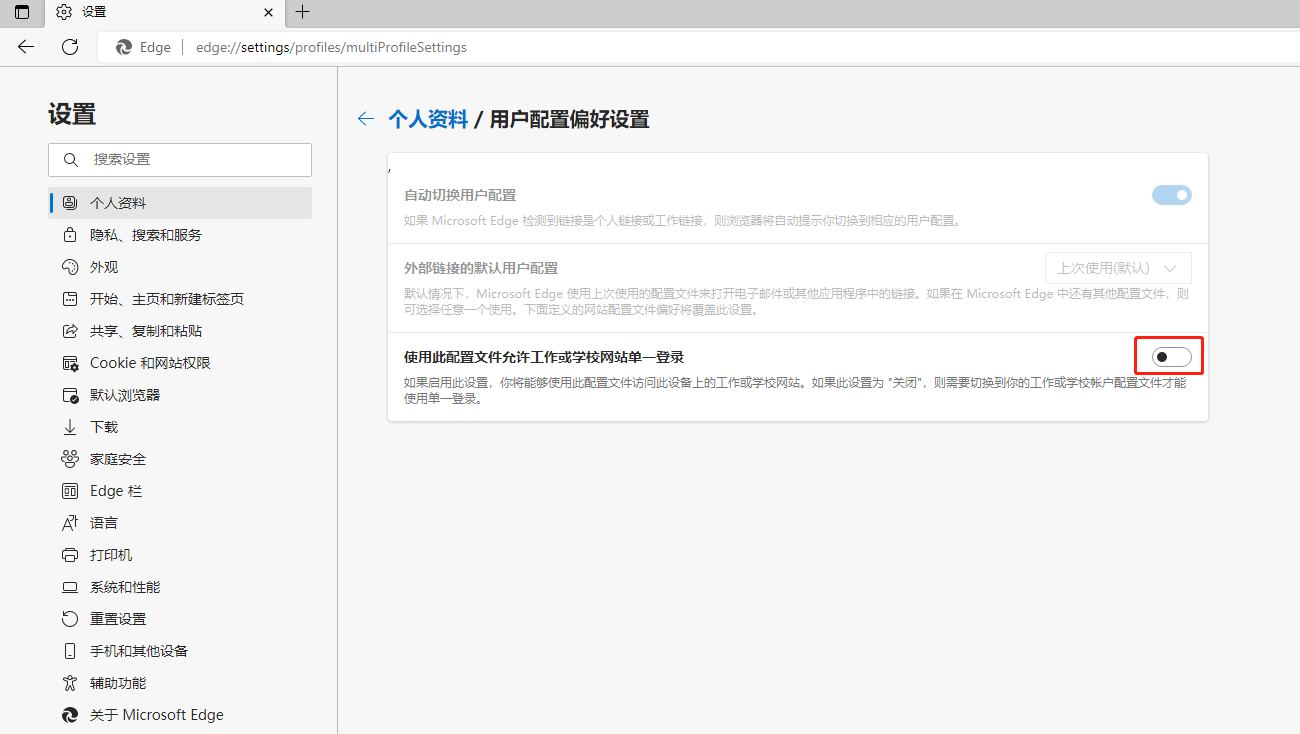1300x734 pixels.
Task: Open 家庭安全 settings
Action: pyautogui.click(x=180, y=459)
